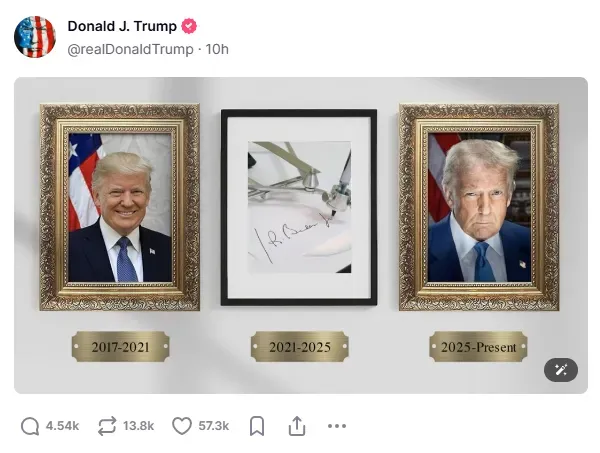Like the post with the heart icon

click(x=182, y=426)
